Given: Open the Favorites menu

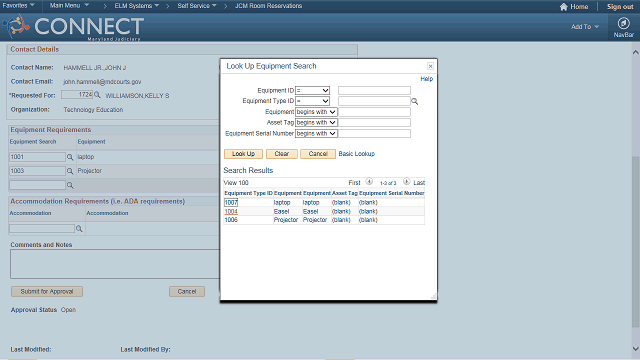Looking at the screenshot, I should click(x=18, y=6).
